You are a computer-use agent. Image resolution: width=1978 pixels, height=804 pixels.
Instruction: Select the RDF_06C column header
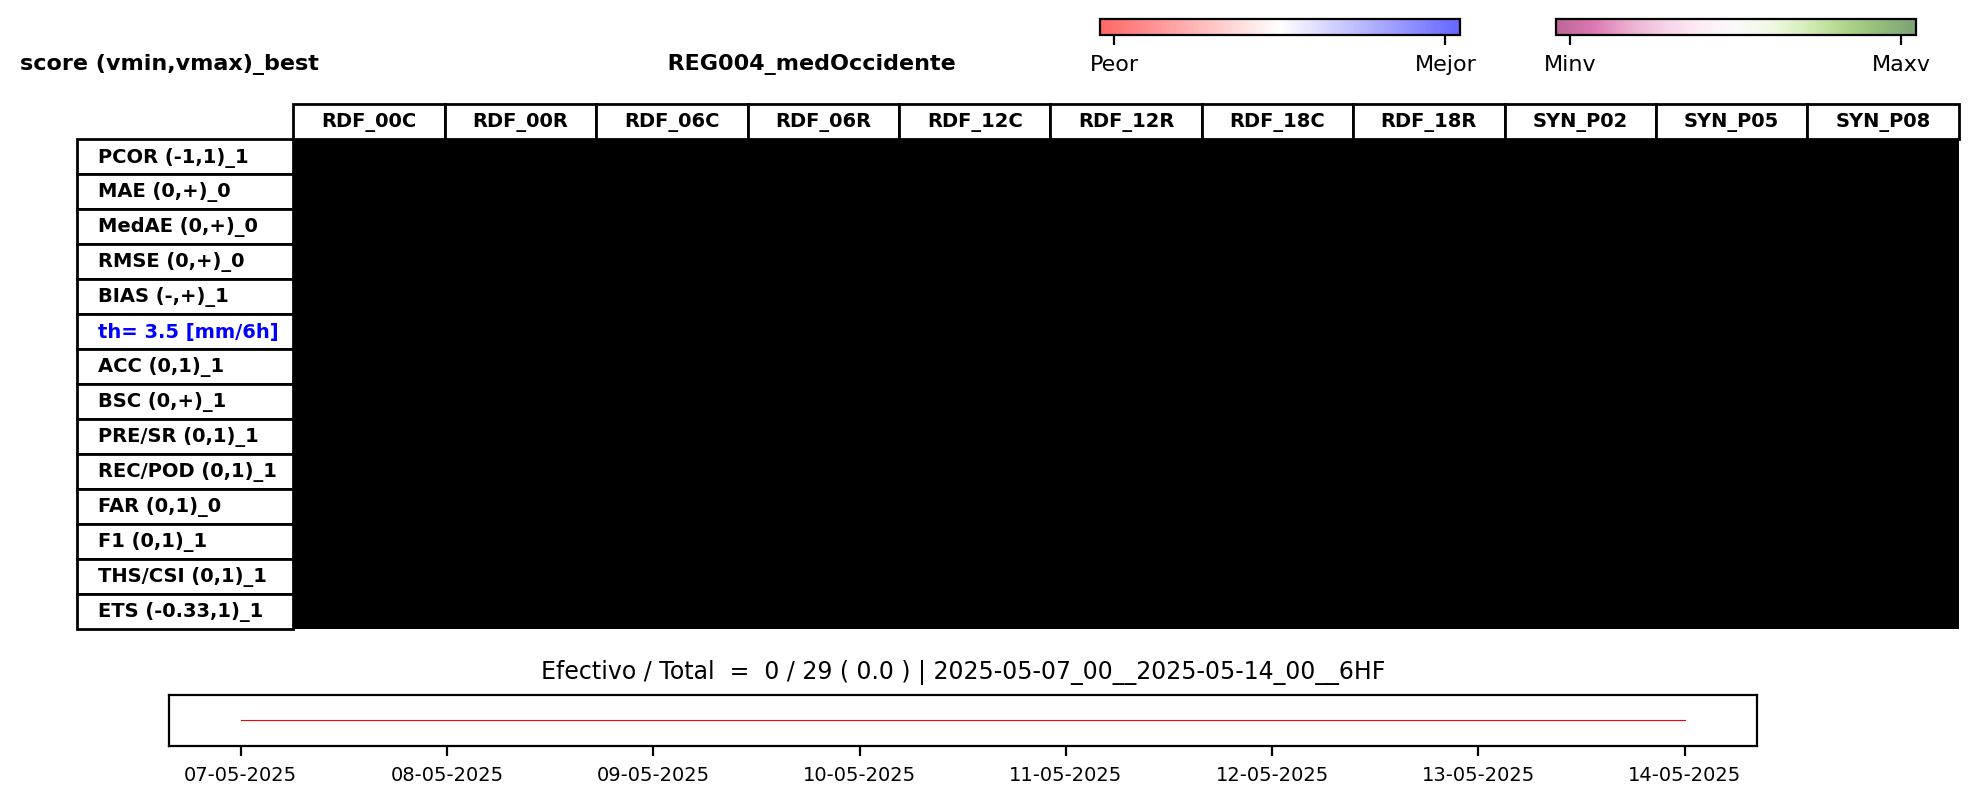coord(672,122)
